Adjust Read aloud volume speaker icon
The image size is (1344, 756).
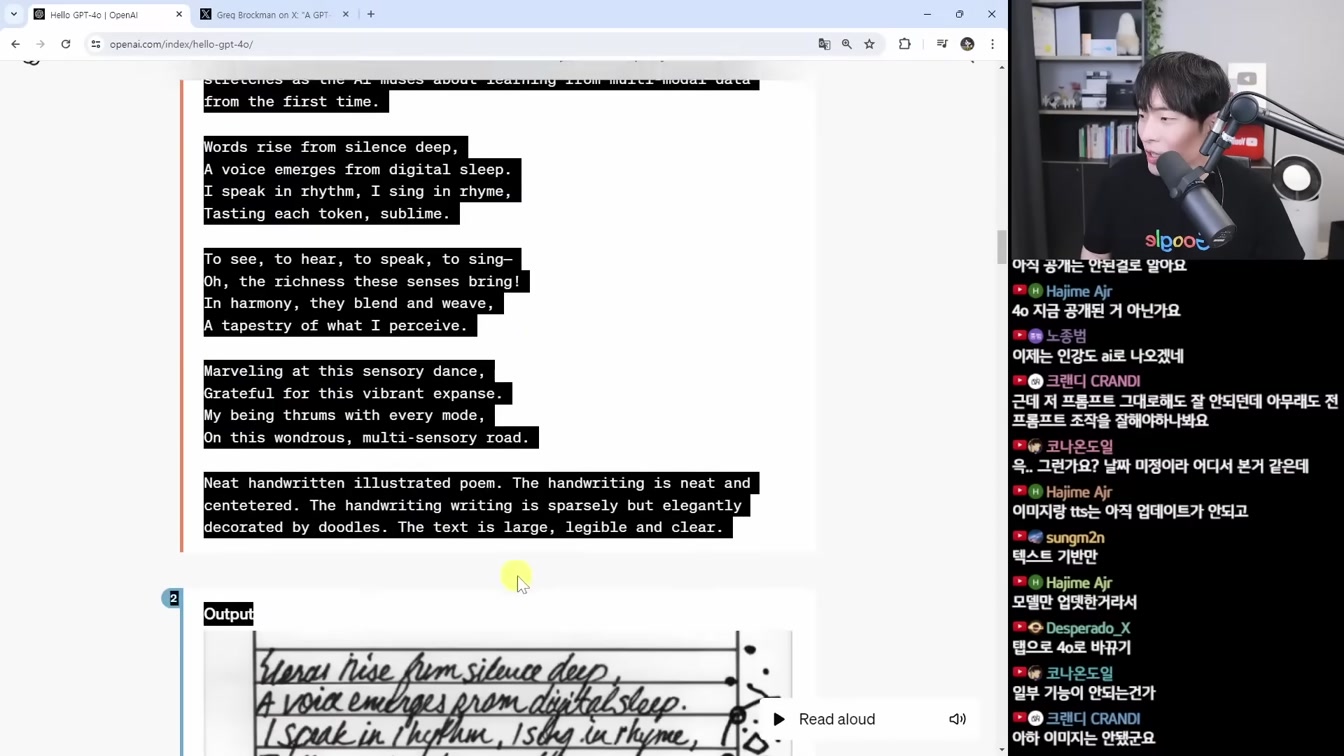(x=957, y=719)
